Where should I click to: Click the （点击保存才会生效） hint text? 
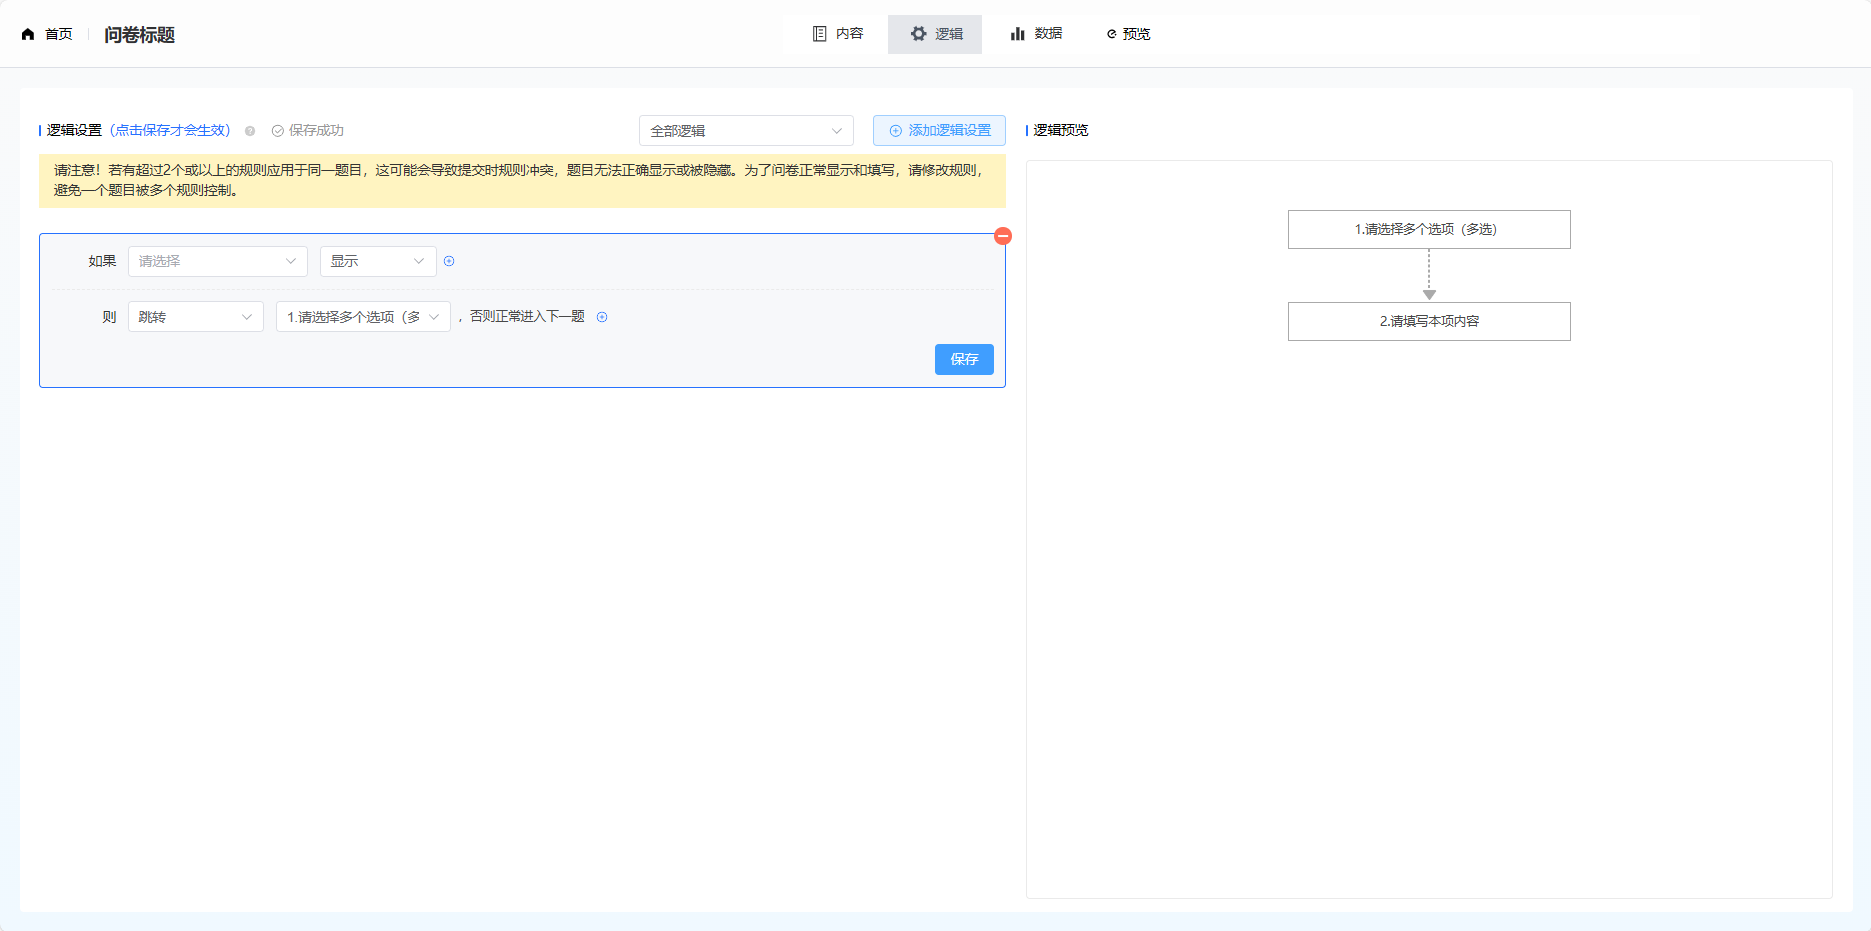pos(170,131)
